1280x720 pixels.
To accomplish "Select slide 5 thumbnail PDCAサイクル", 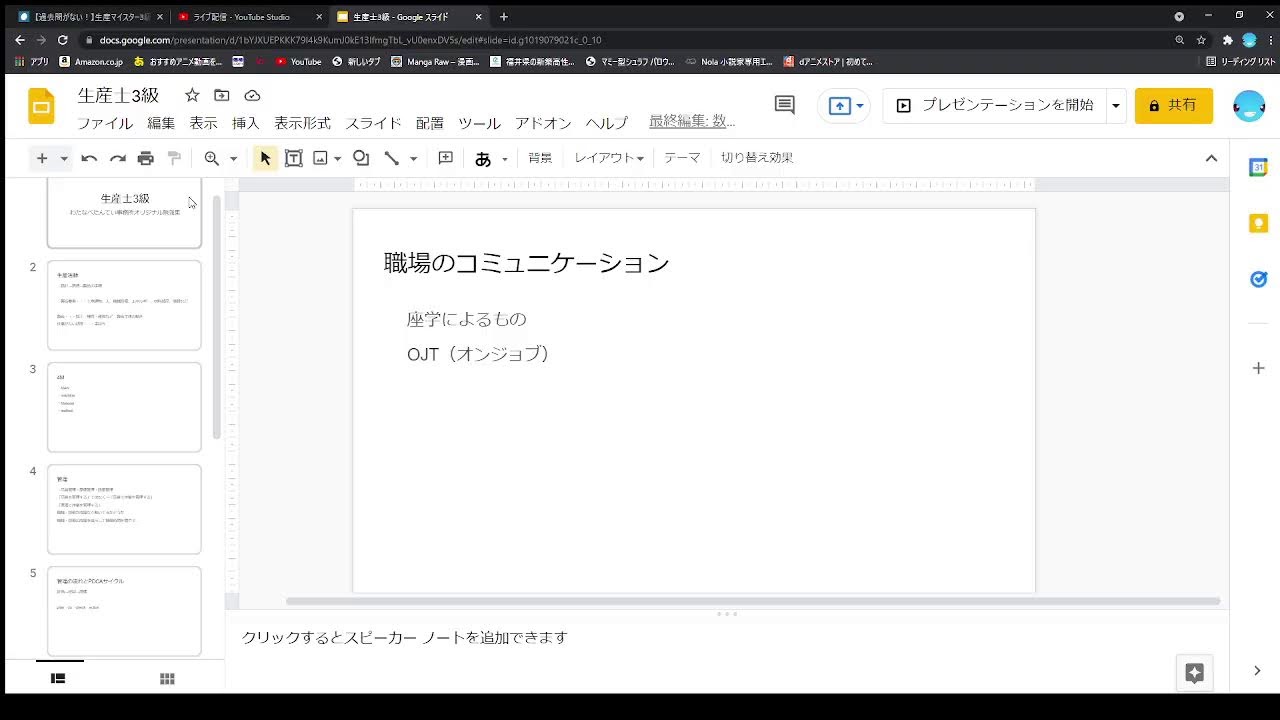I will (124, 611).
